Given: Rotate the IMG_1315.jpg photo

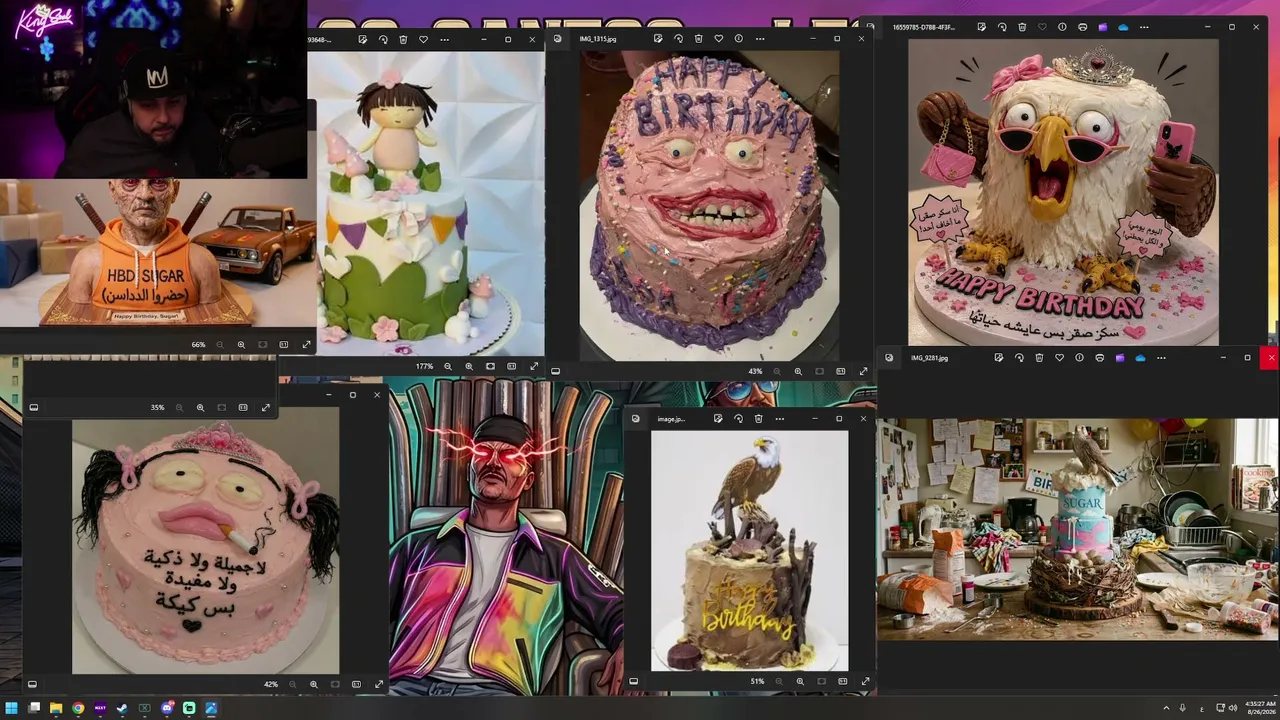Looking at the screenshot, I should point(678,39).
